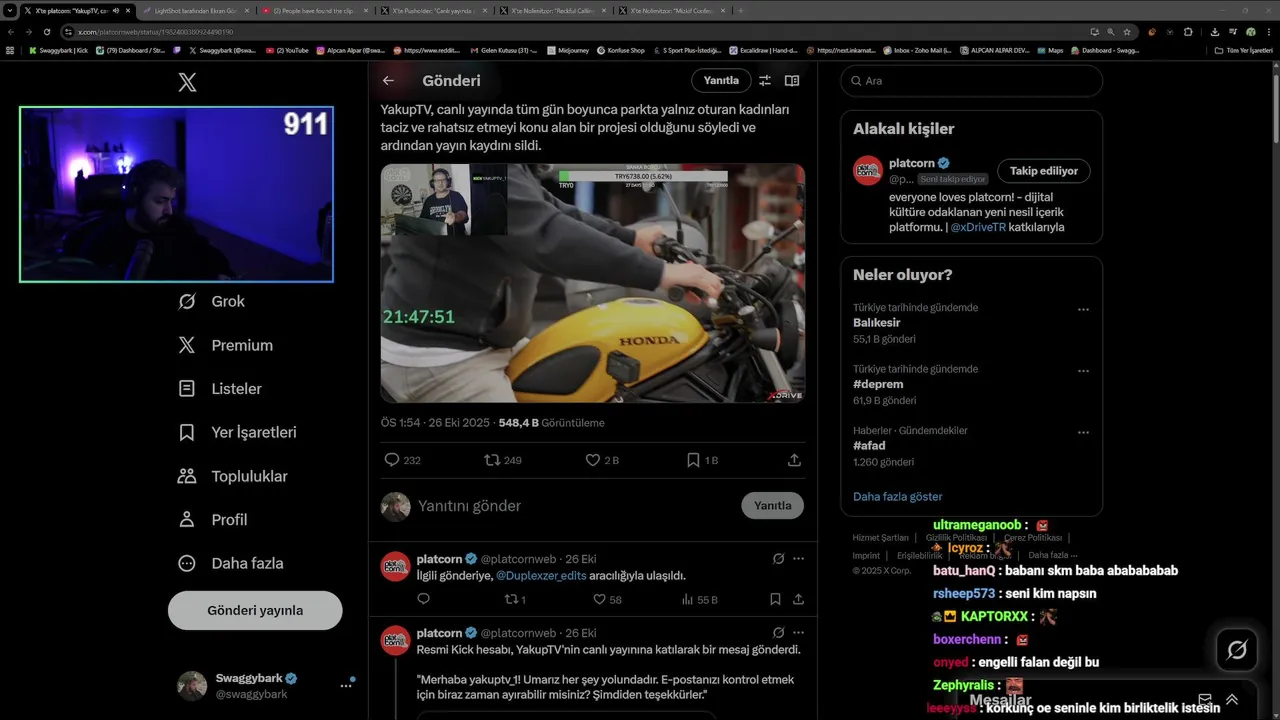Open the Konfuse Shop bookmark
This screenshot has height=720, width=1280.
click(621, 50)
